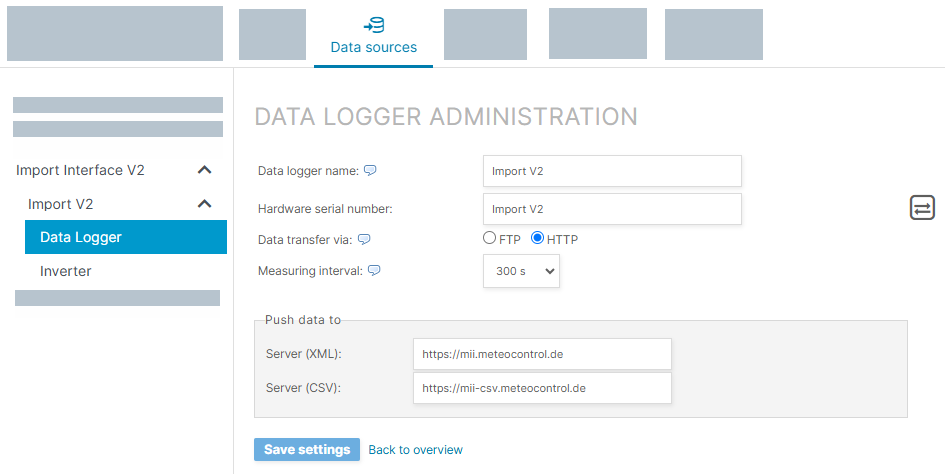
Task: Click the swap arrows icon at right edge
Action: click(x=922, y=208)
